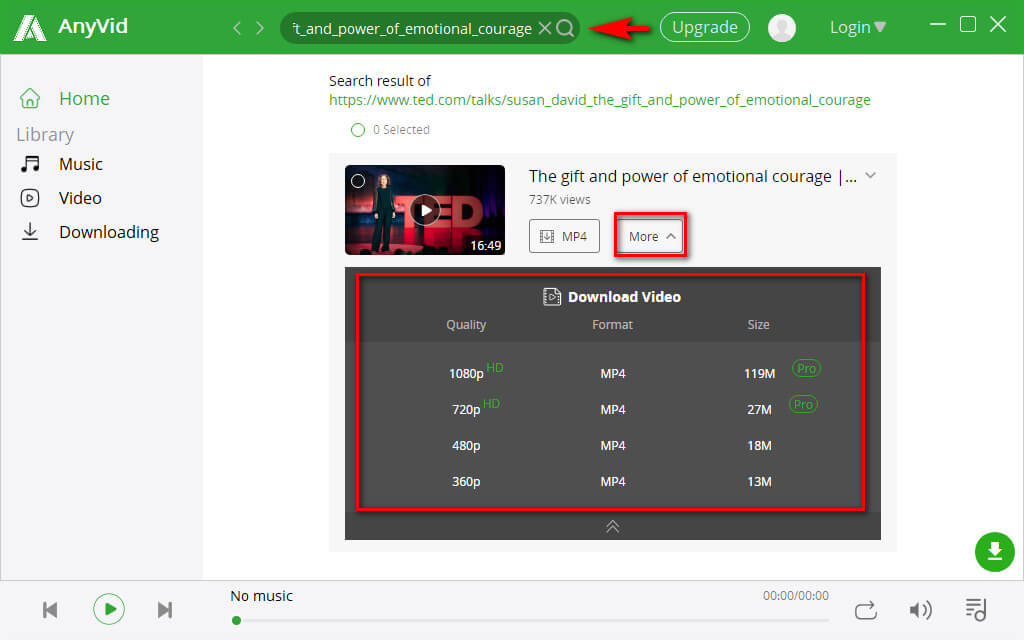Minimize the AnyVid window

tap(938, 24)
